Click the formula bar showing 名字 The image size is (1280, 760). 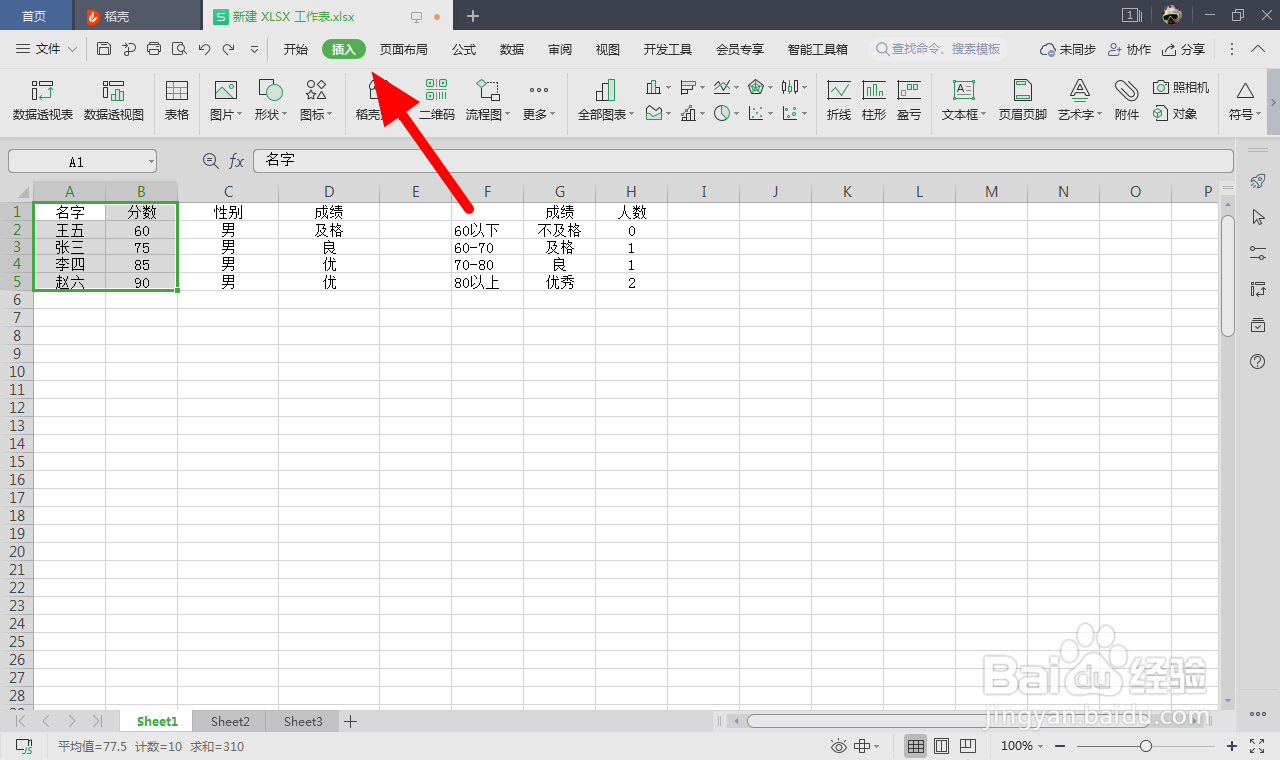point(743,161)
